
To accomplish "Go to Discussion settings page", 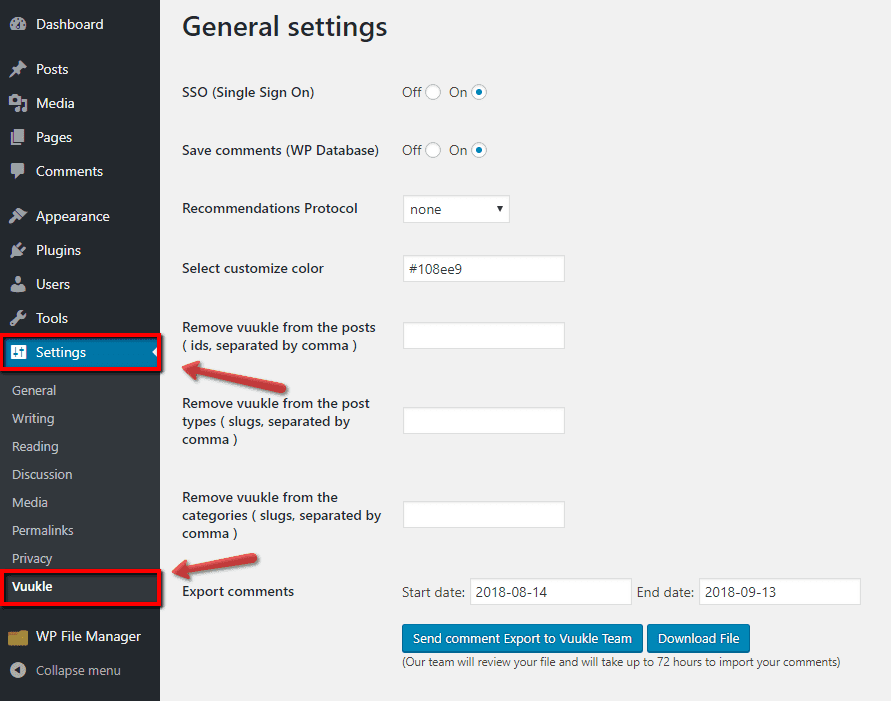I will tap(42, 475).
